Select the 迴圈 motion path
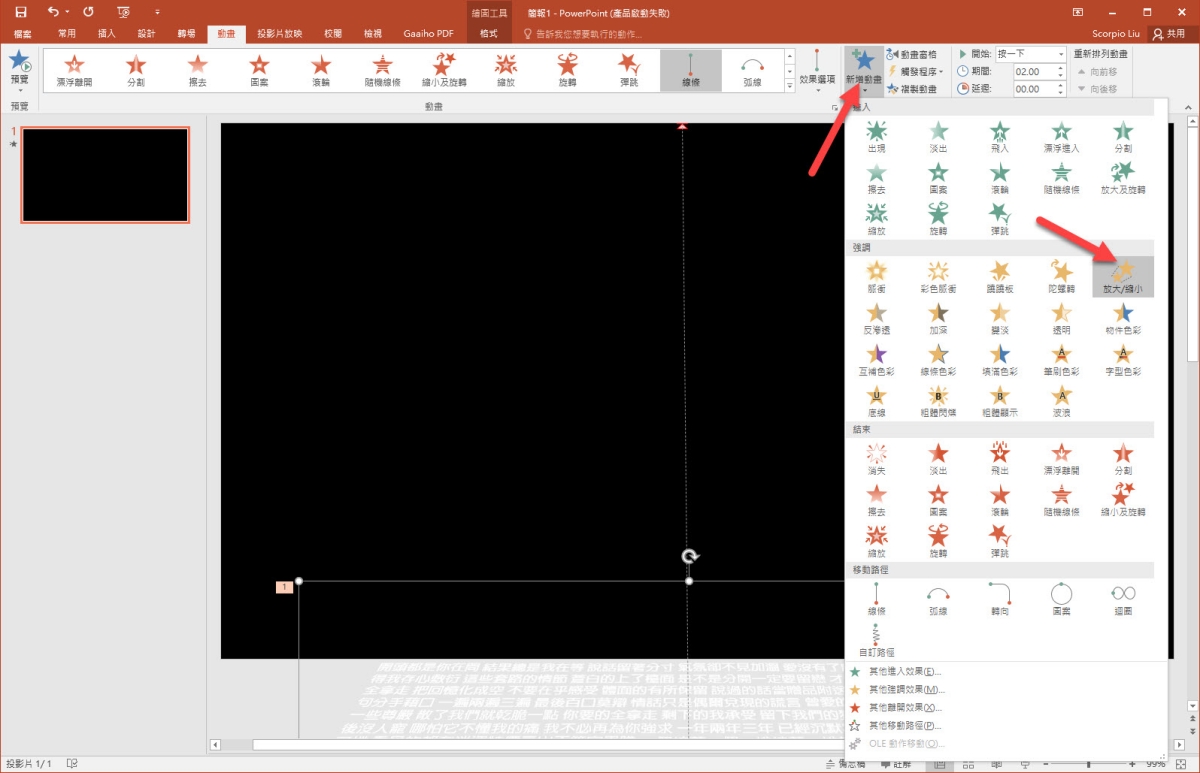1200x773 pixels. [1123, 600]
